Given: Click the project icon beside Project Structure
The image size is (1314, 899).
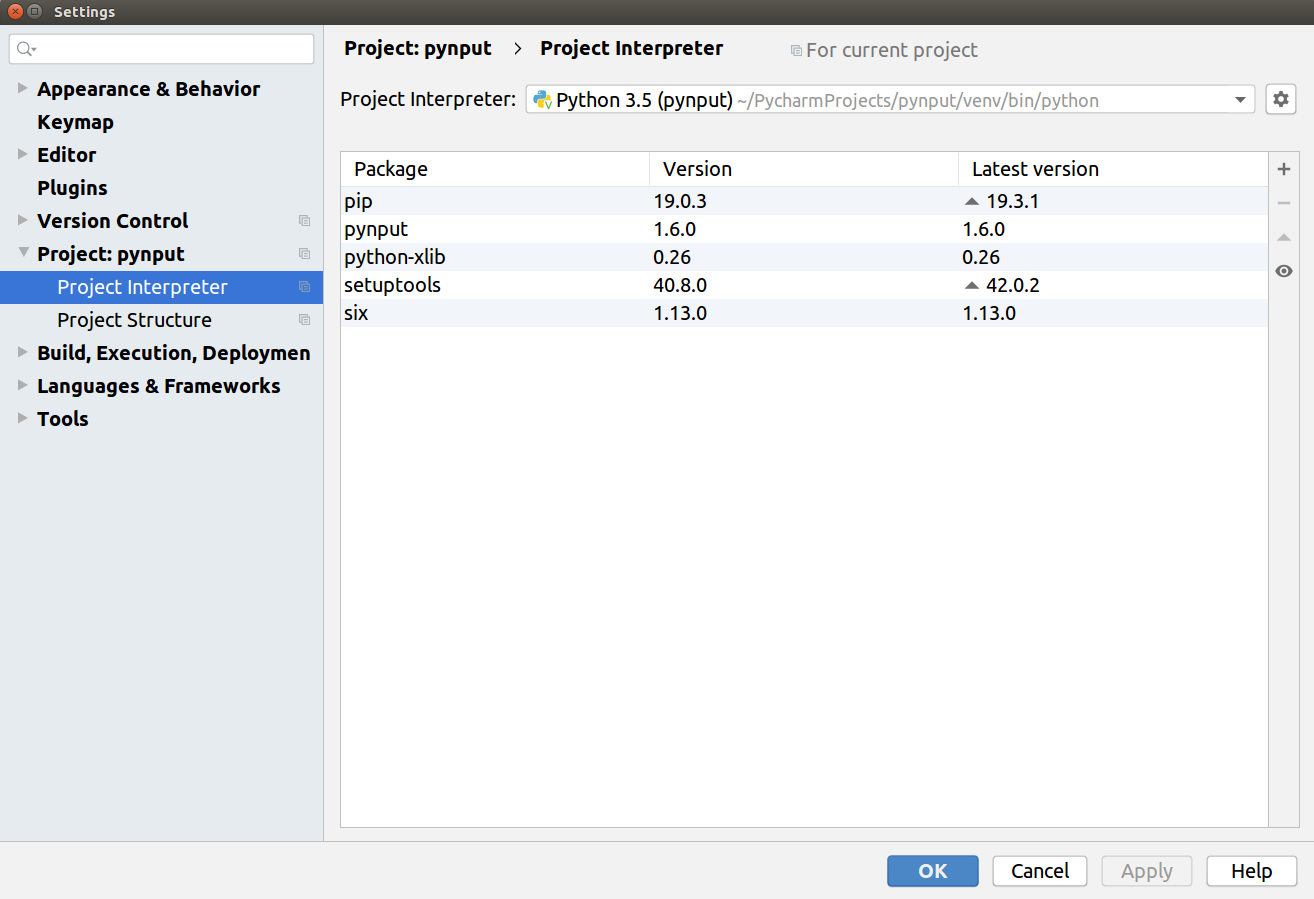Looking at the screenshot, I should pos(304,320).
